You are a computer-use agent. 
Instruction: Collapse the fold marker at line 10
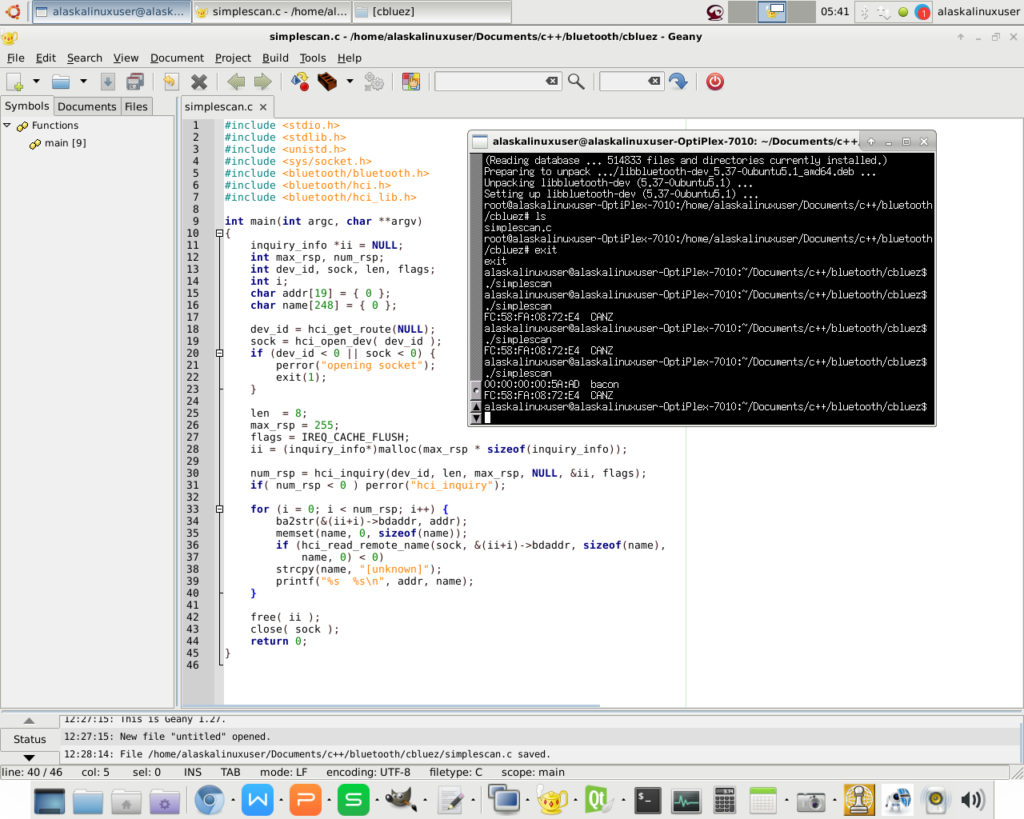[220, 233]
